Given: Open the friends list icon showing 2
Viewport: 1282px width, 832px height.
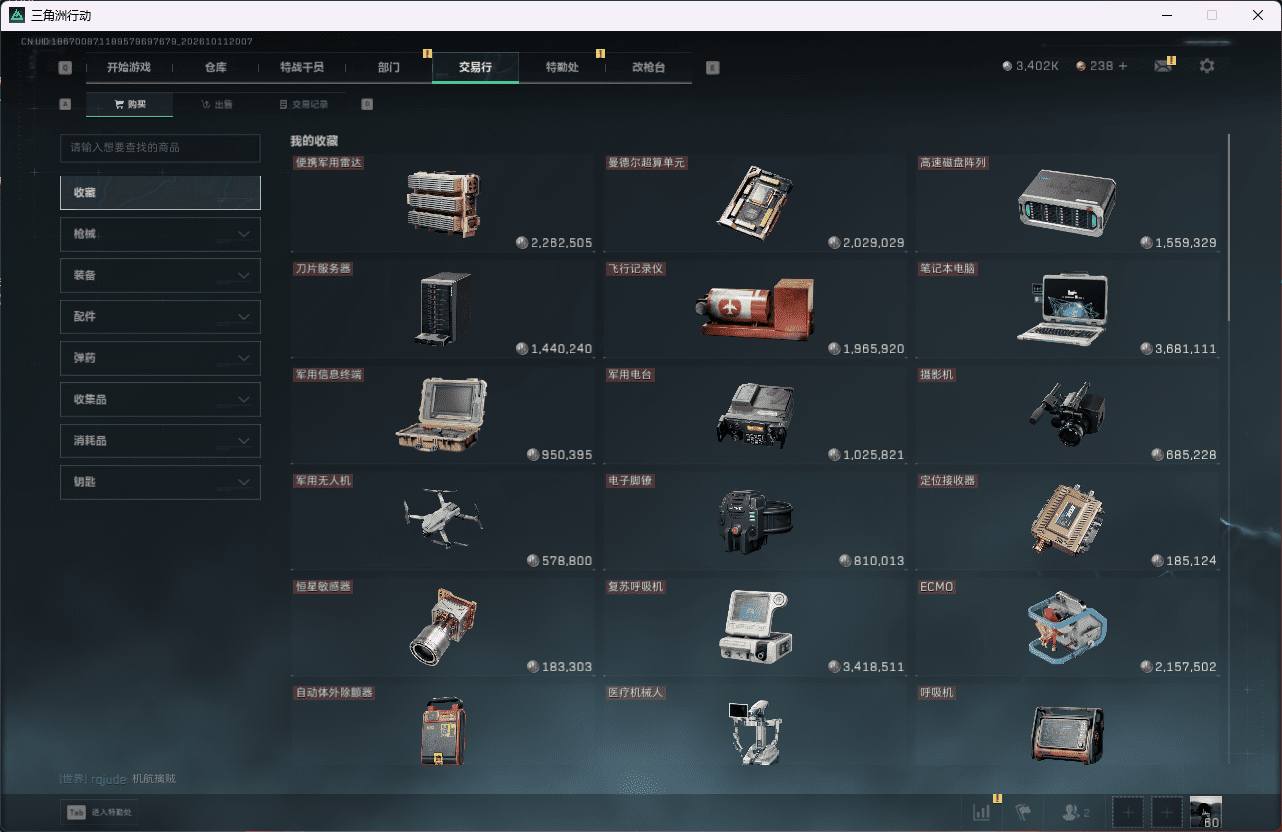Looking at the screenshot, I should [1077, 812].
